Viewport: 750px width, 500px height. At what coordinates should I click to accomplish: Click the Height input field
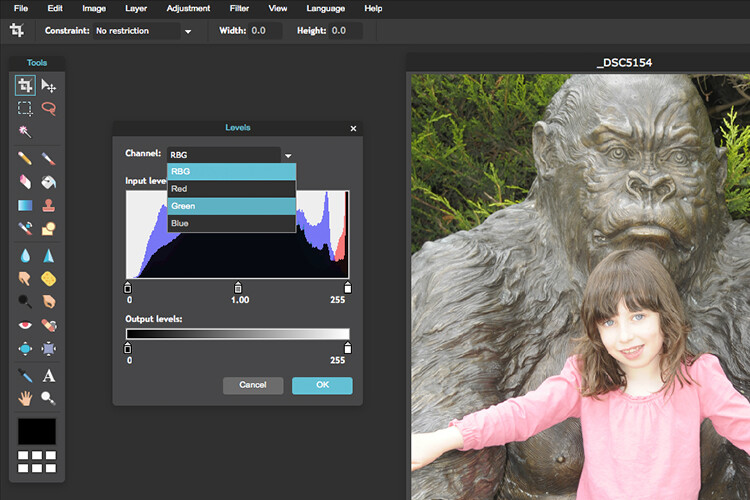click(x=346, y=31)
